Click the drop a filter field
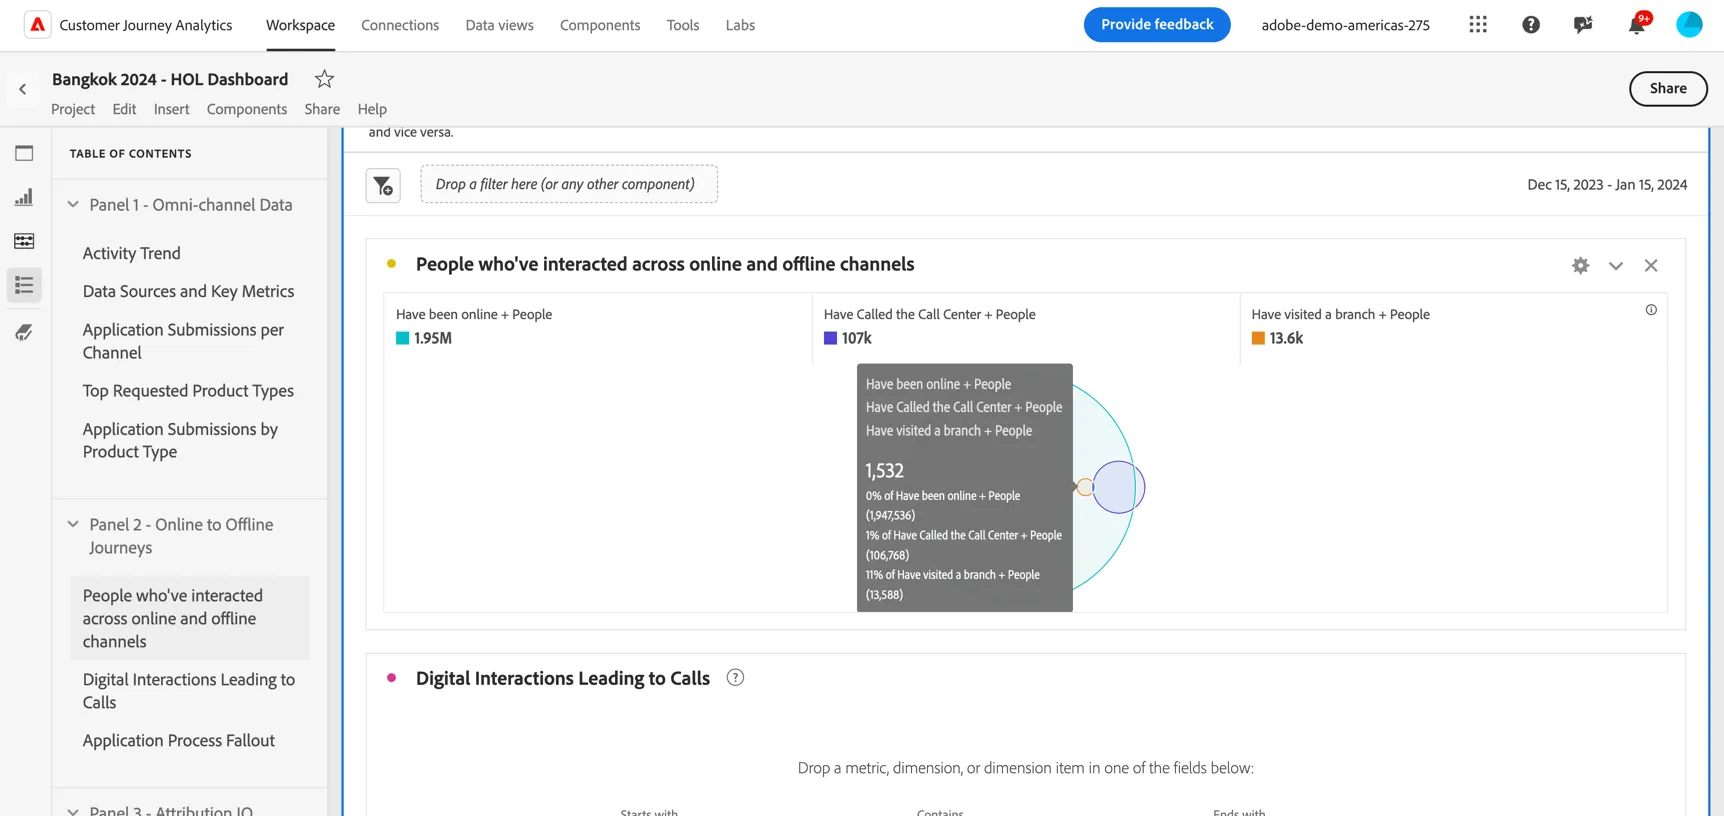The height and width of the screenshot is (816, 1724). click(x=569, y=184)
